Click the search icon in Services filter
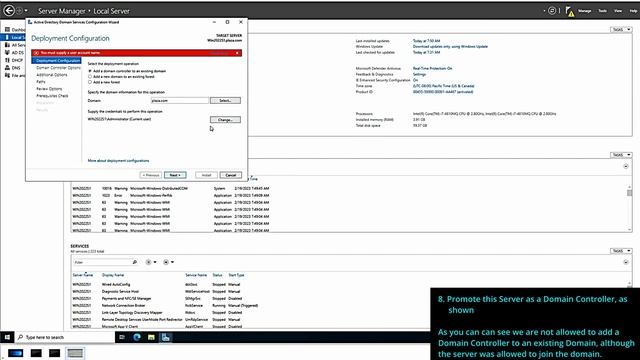The height and width of the screenshot is (360, 640). [x=135, y=262]
